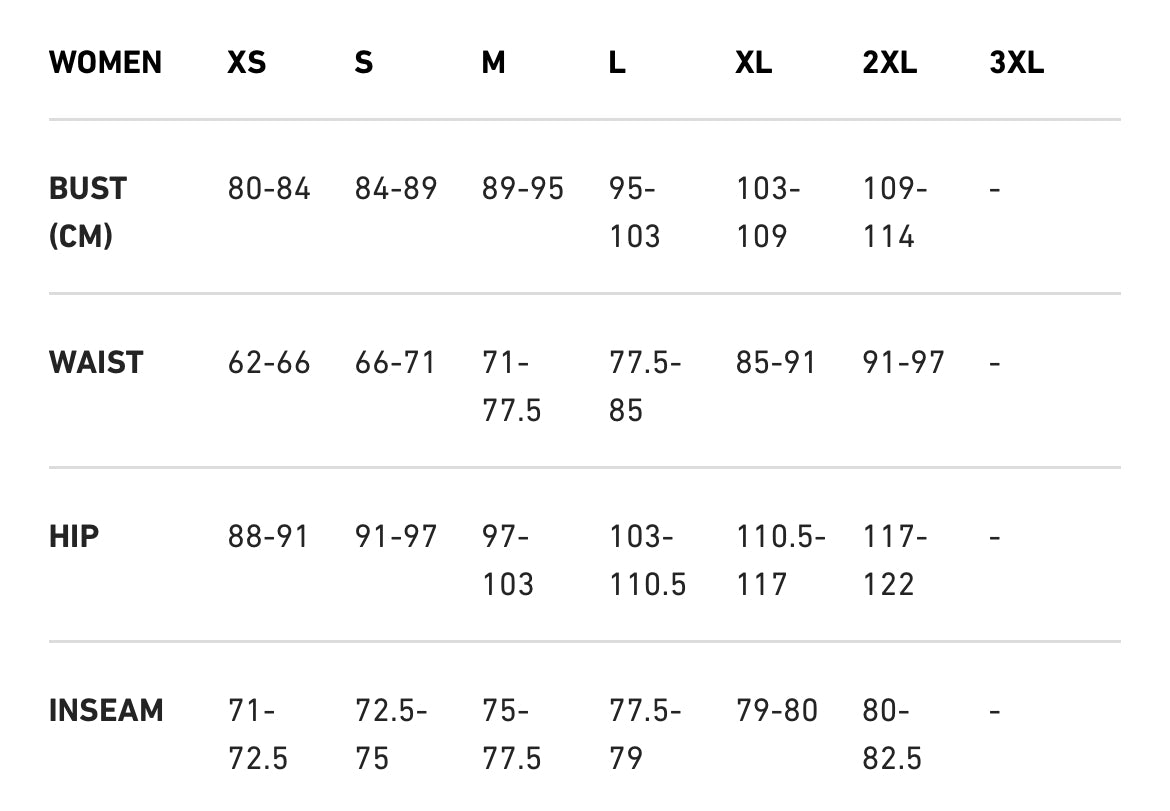Click the WAIST row label

96,362
